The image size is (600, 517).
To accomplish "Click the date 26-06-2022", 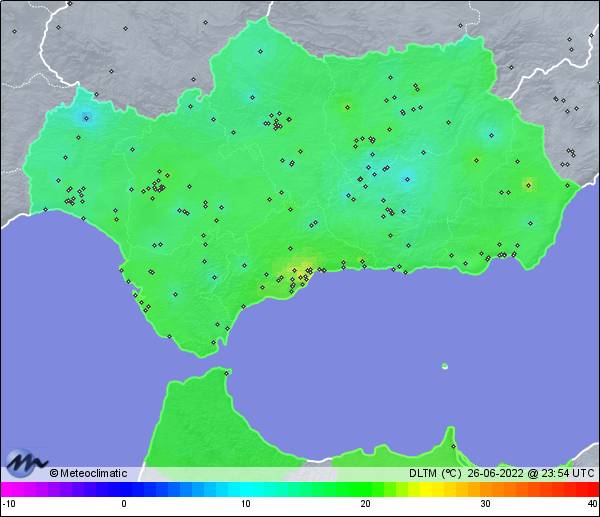I will coord(495,473).
